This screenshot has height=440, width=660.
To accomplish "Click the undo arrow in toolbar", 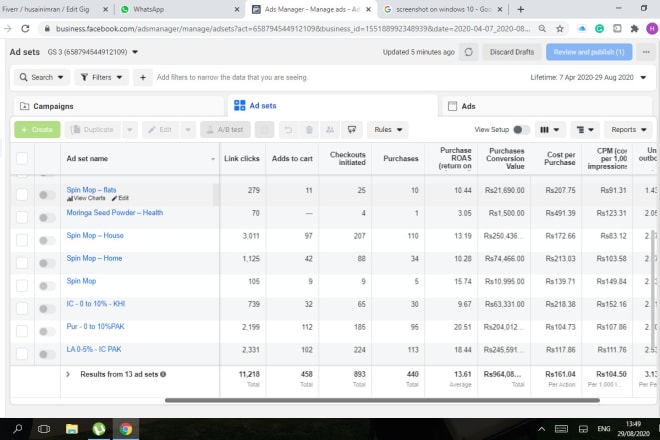I will (x=288, y=130).
